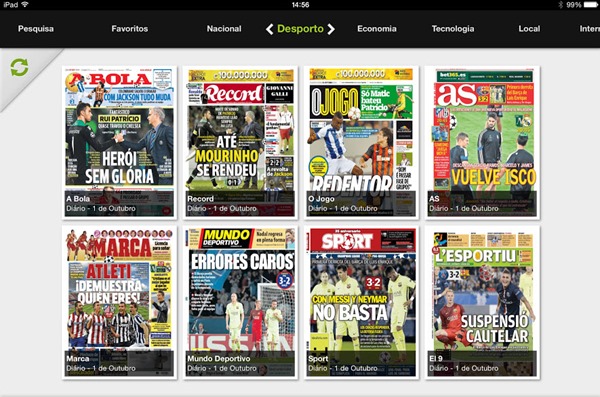This screenshot has width=600, height=397.
Task: Tap the battery indicator in status bar
Action: (592, 5)
